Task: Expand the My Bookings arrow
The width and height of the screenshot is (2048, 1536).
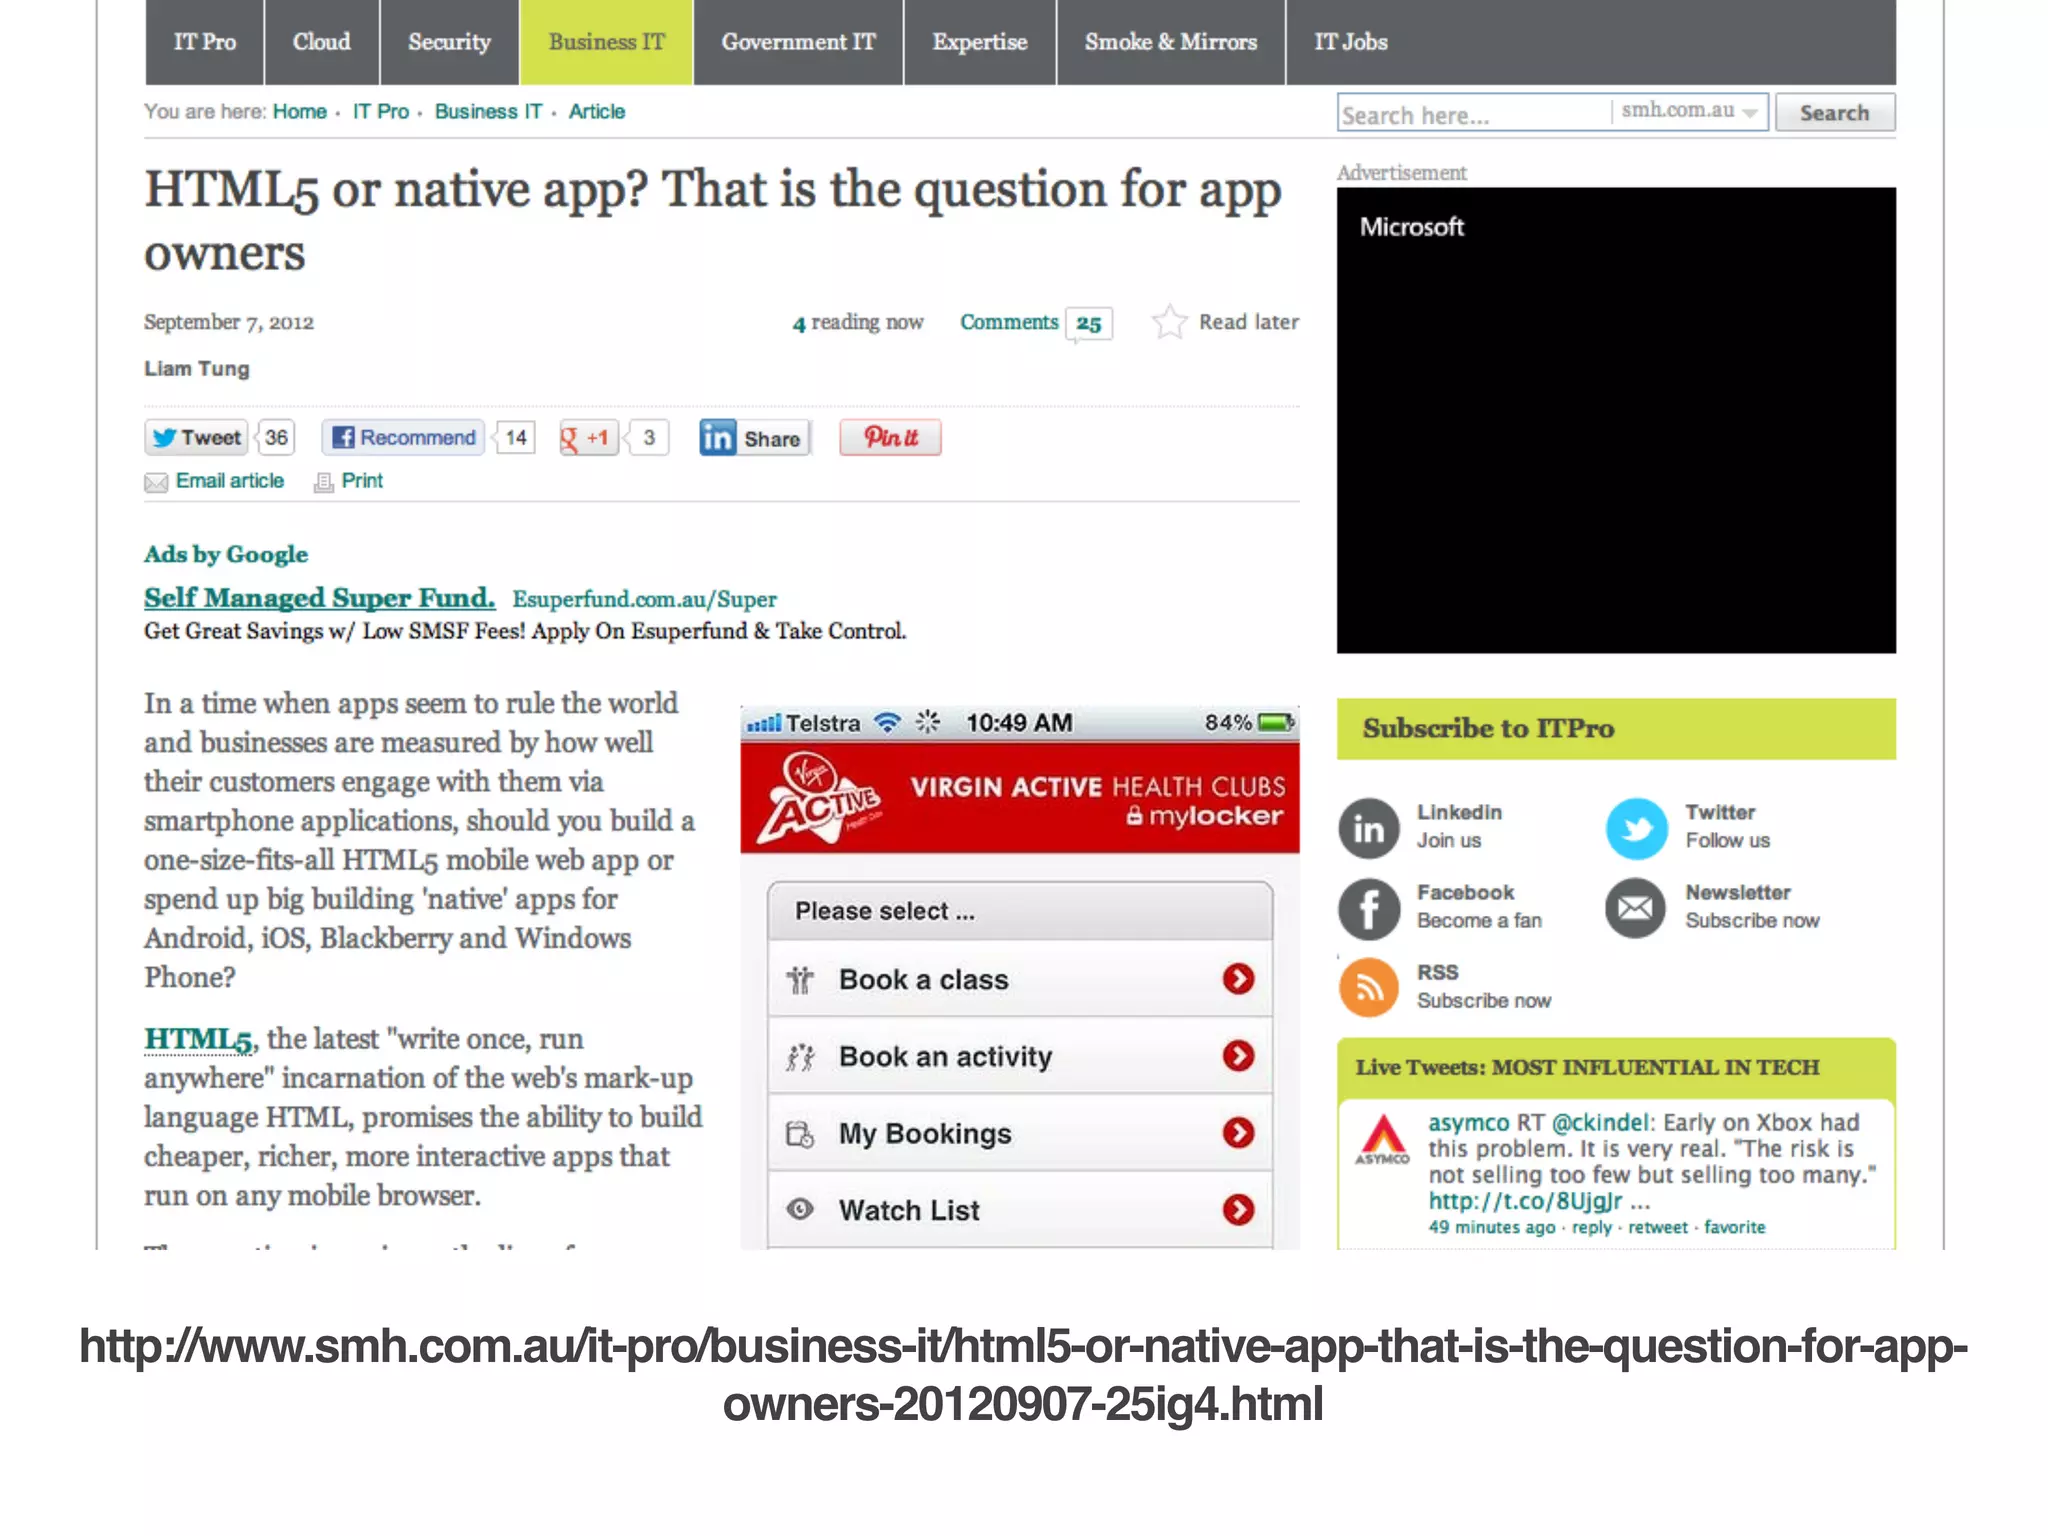Action: [x=1238, y=1133]
